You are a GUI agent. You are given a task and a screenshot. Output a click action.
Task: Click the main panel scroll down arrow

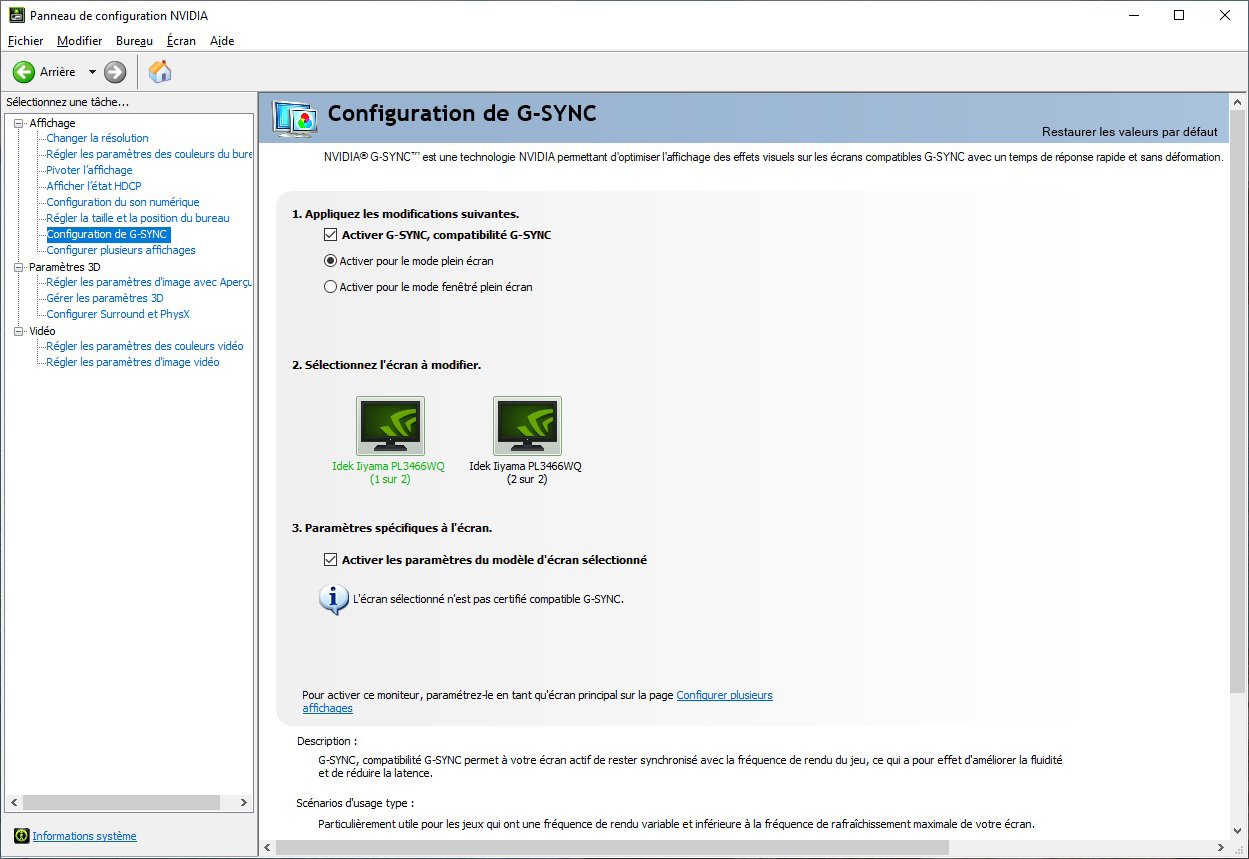(x=1238, y=830)
